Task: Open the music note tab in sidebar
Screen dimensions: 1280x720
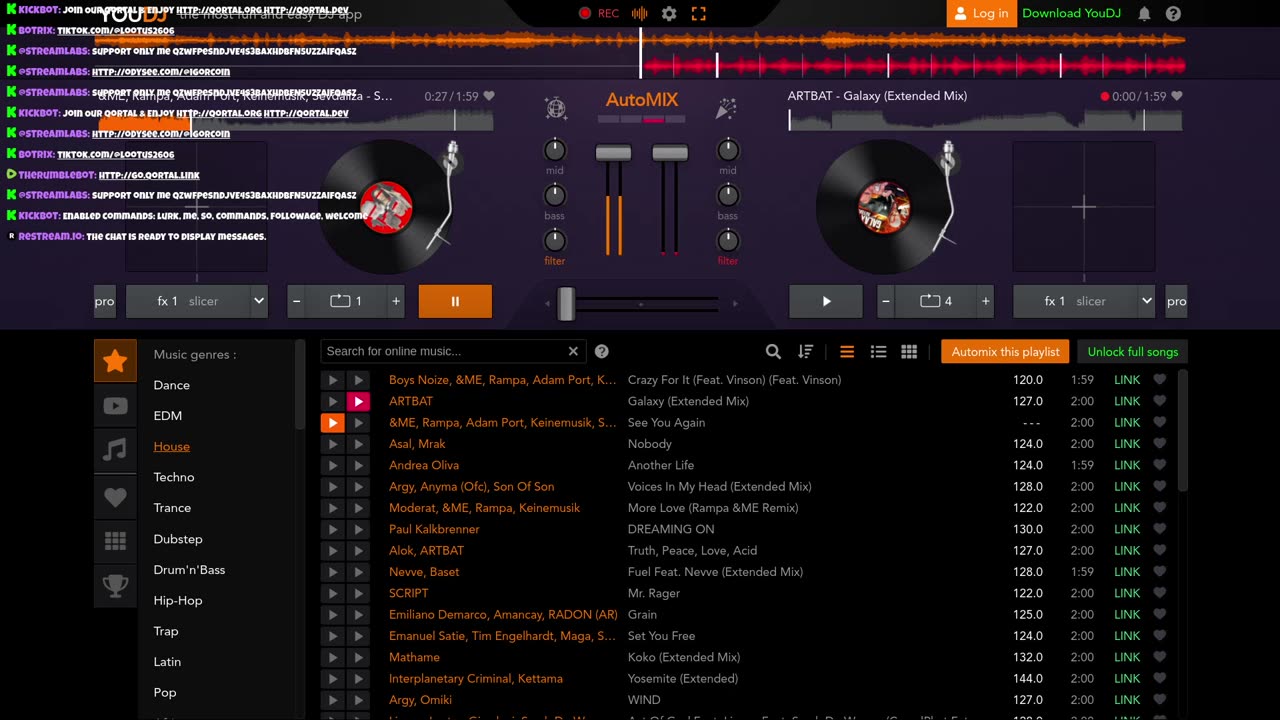Action: click(115, 450)
